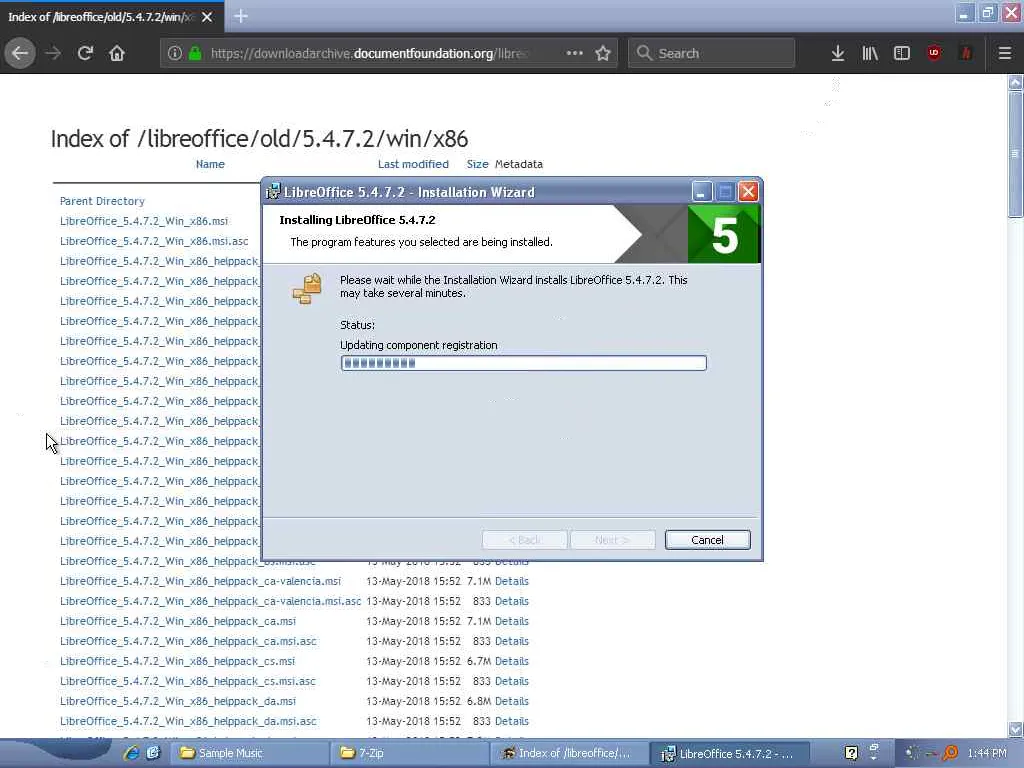Go back using Firefox back arrow
Viewport: 1024px width, 768px height.
pyautogui.click(x=20, y=53)
